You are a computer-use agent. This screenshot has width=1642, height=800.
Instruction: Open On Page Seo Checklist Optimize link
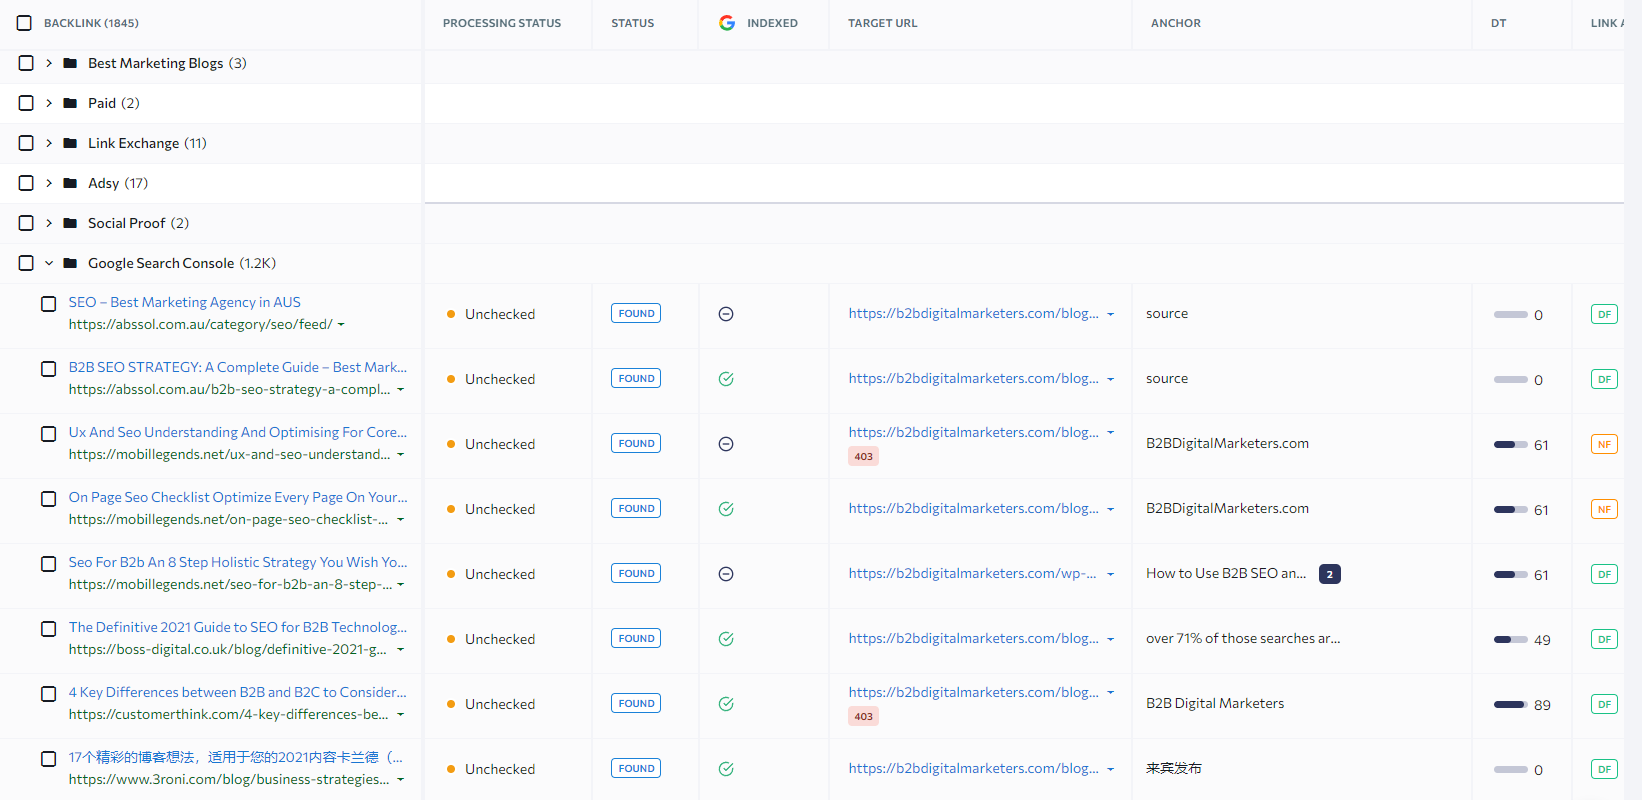(238, 497)
